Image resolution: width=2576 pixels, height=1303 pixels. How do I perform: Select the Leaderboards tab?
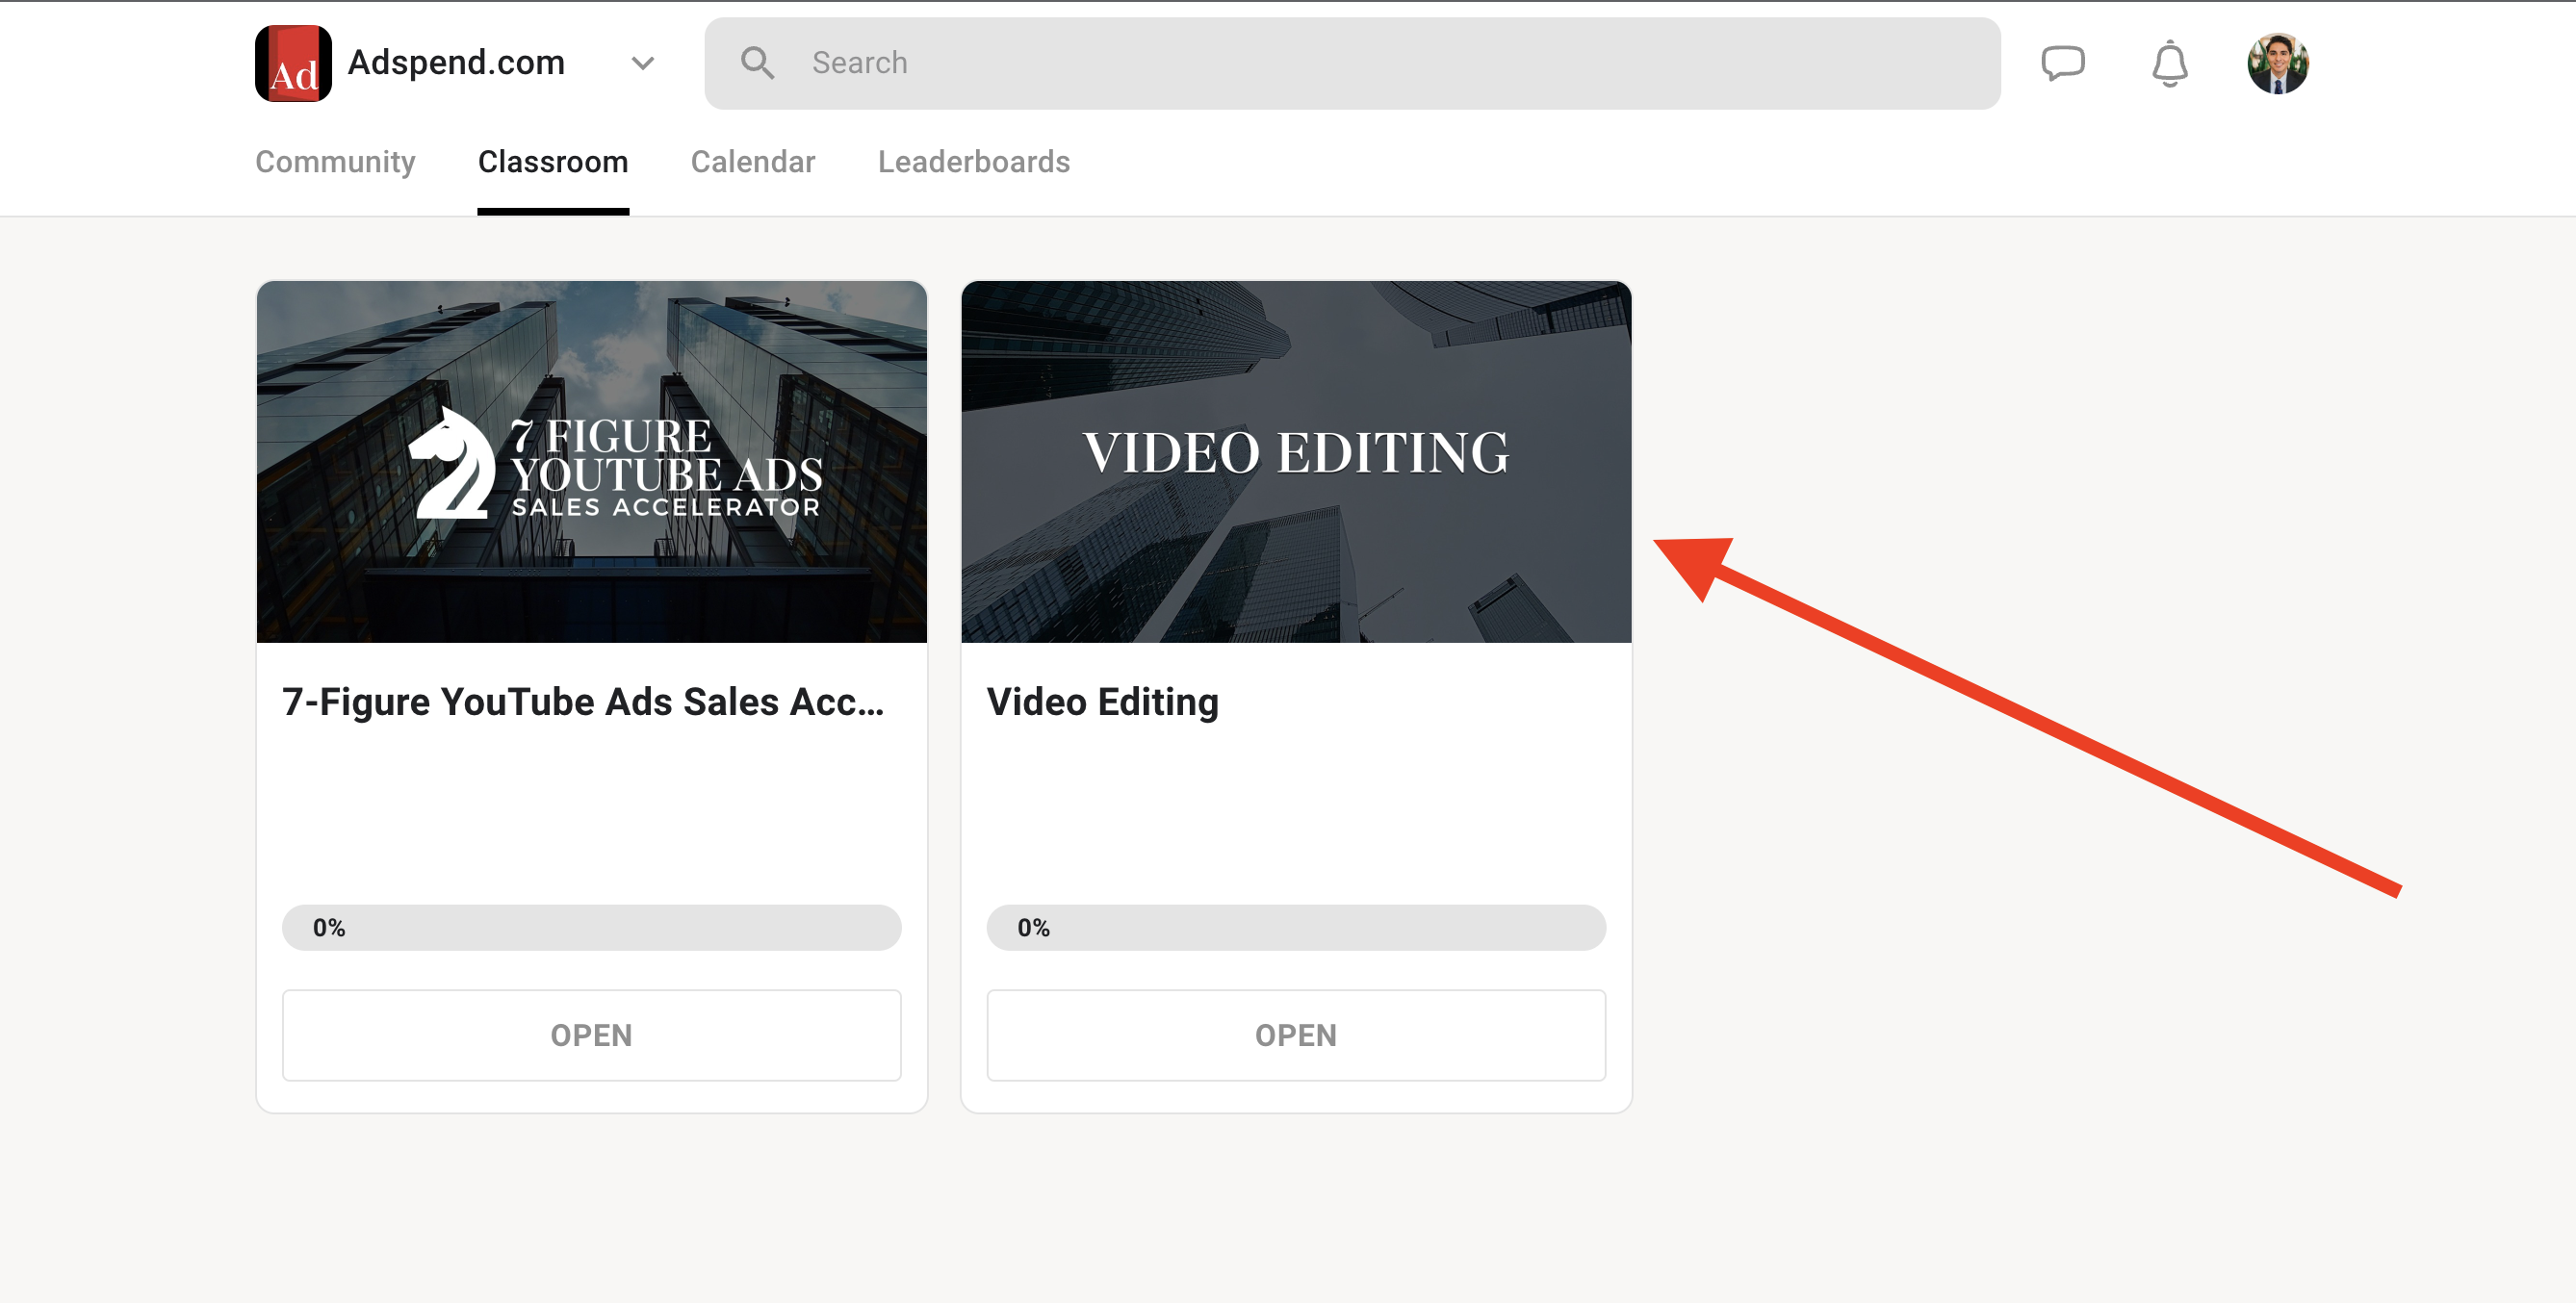coord(973,161)
